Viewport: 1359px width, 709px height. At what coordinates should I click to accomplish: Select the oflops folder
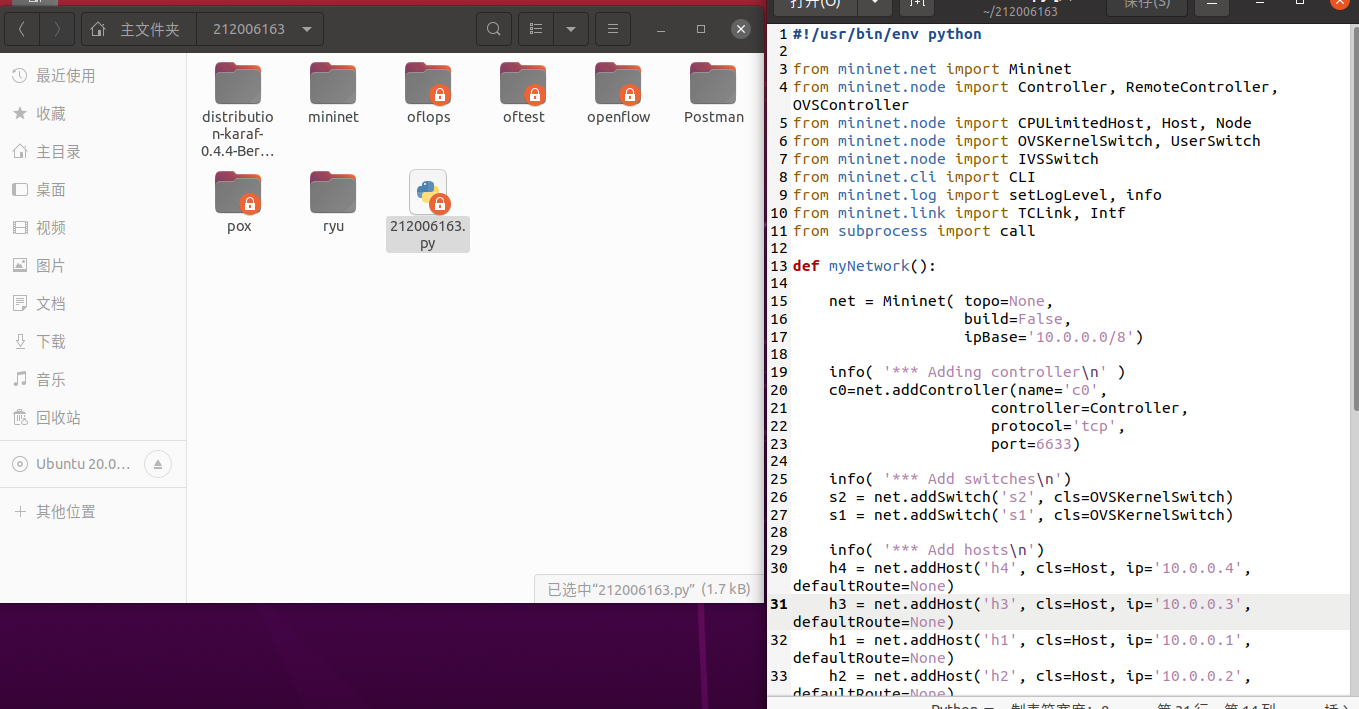tap(428, 92)
